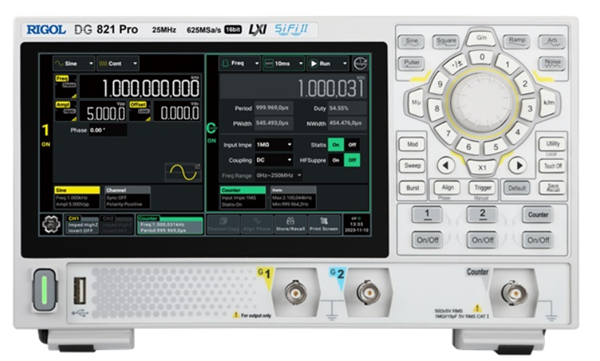600x361 pixels.
Task: Turn HFSuppre Off
Action: tap(352, 160)
